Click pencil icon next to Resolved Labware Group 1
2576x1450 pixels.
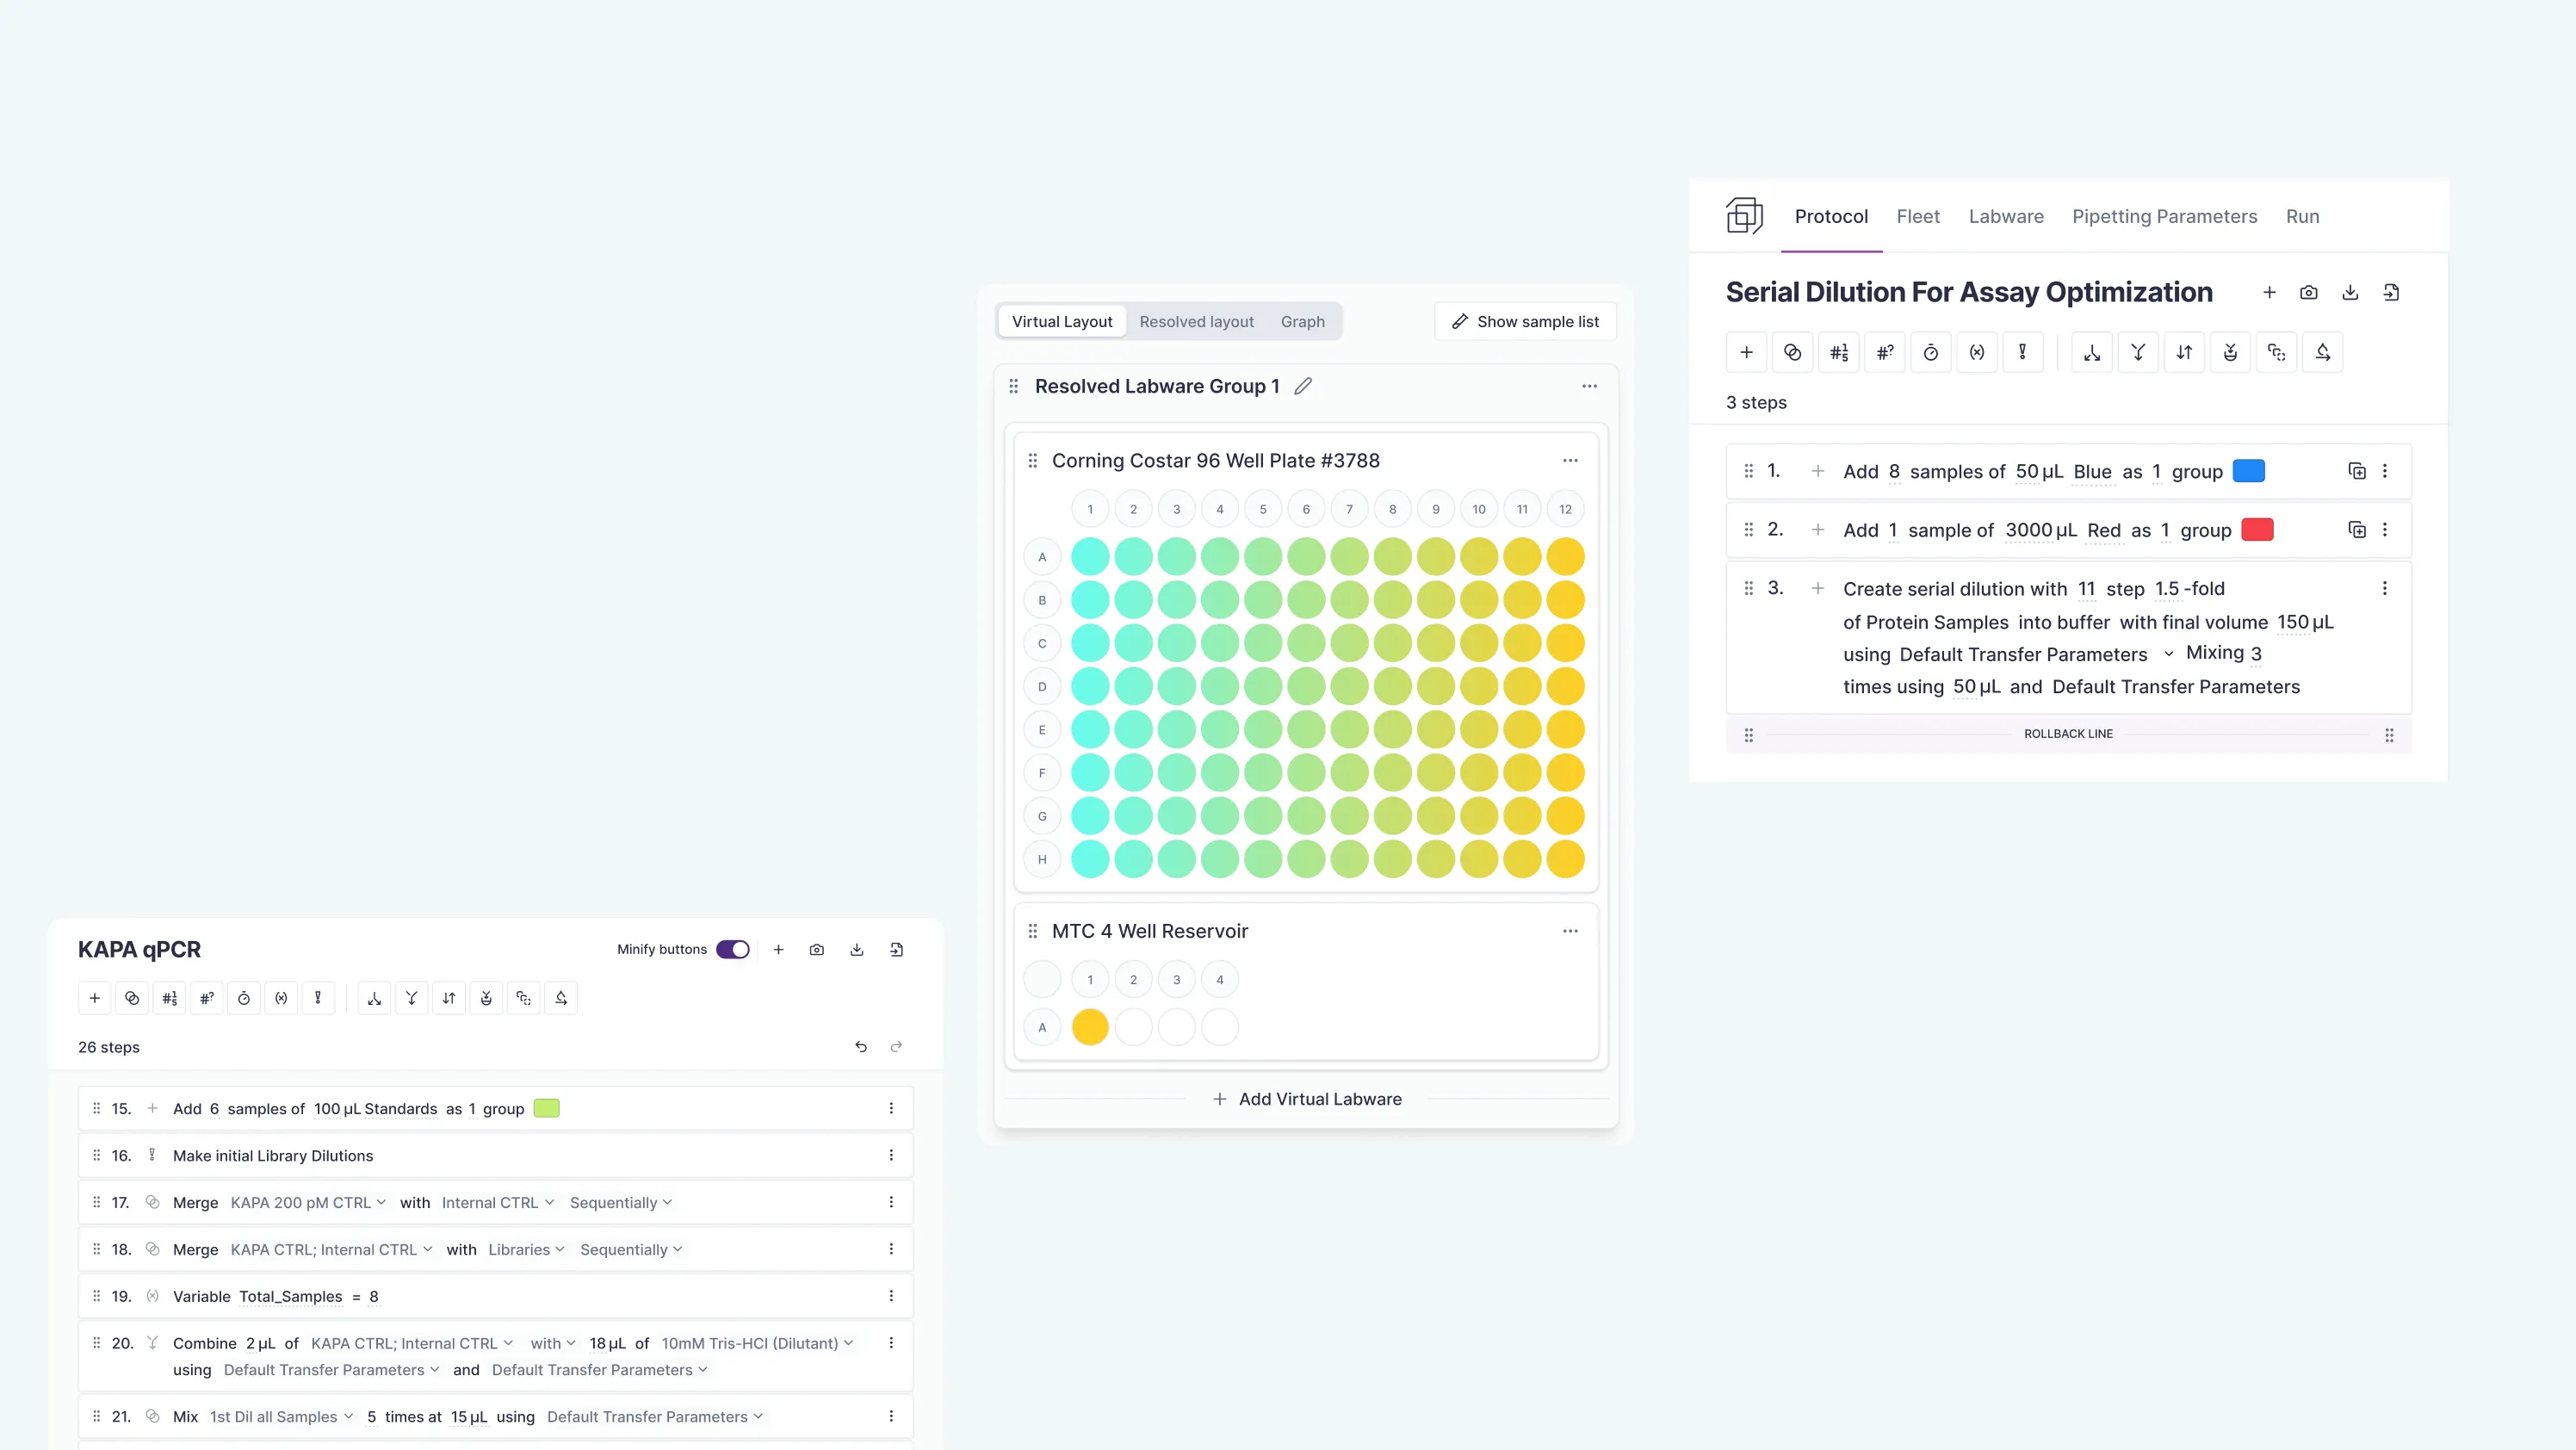point(1302,386)
